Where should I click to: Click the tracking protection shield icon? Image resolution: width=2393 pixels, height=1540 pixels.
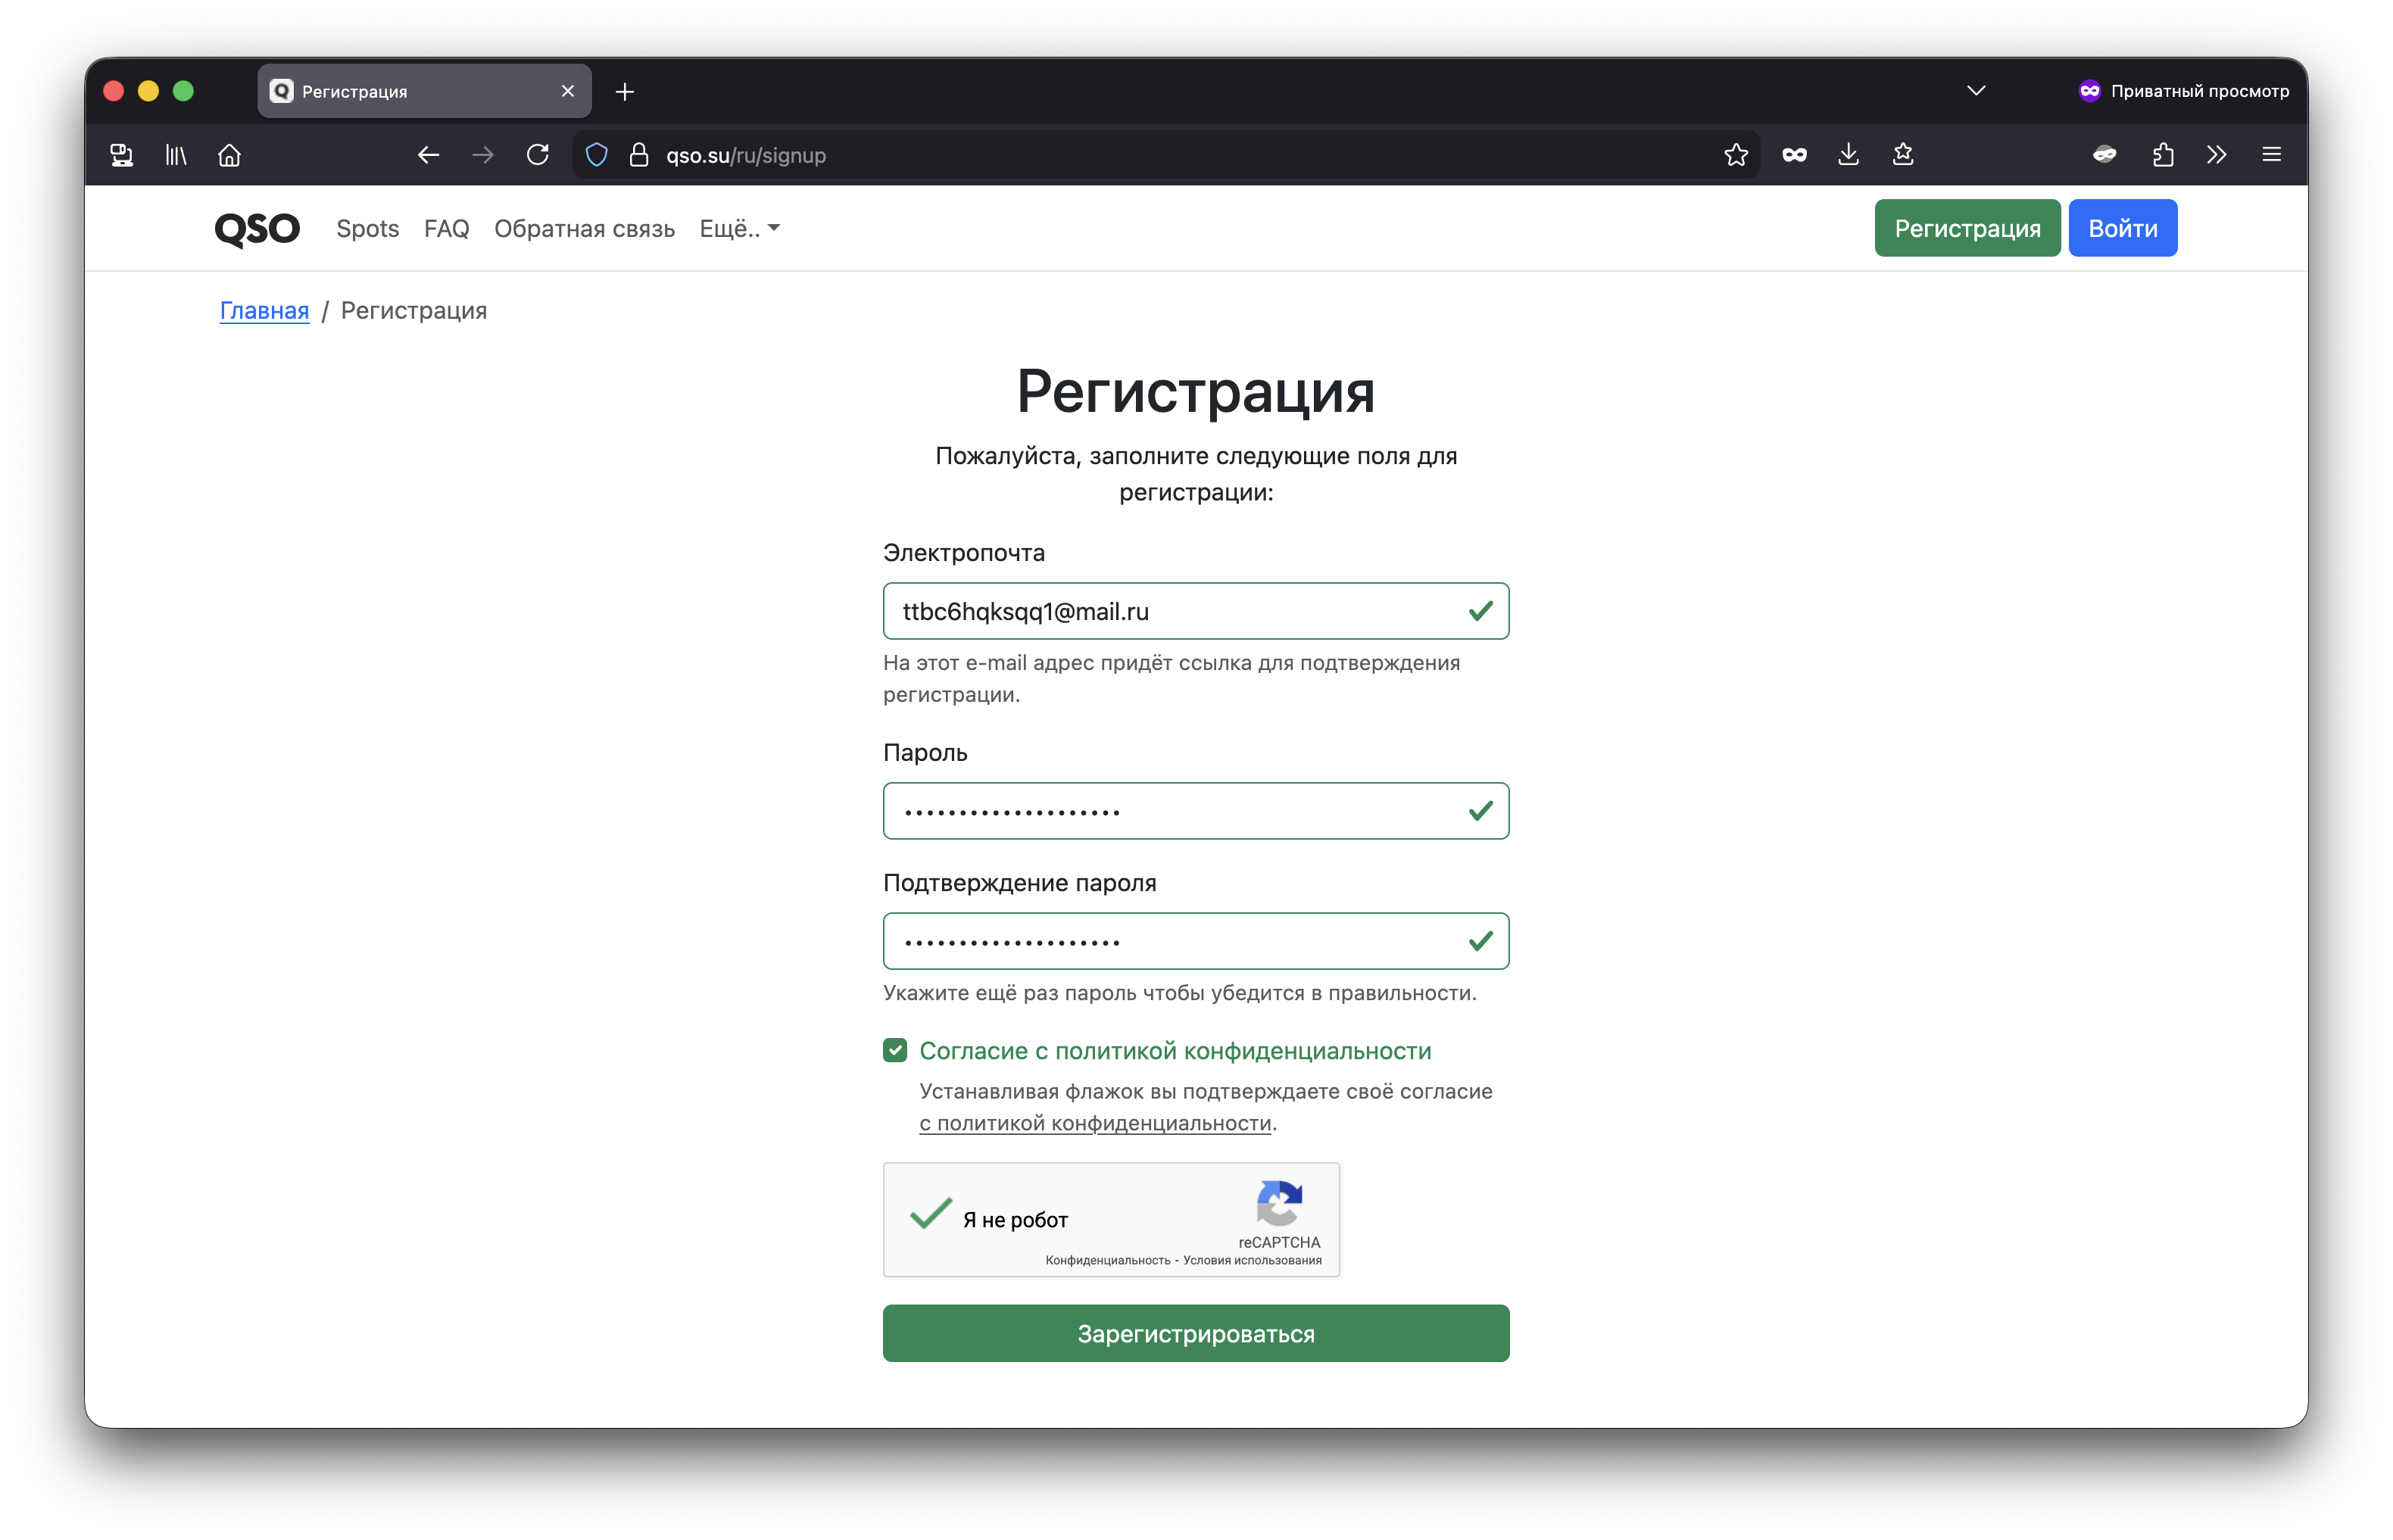pyautogui.click(x=597, y=155)
